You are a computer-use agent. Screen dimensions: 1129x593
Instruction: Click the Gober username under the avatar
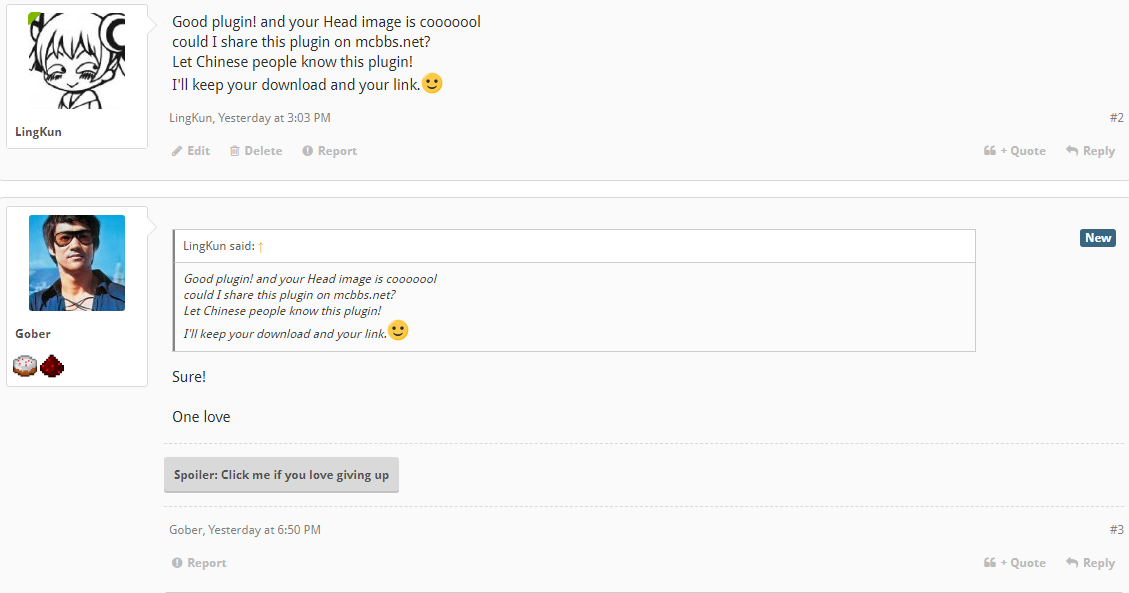pos(33,334)
